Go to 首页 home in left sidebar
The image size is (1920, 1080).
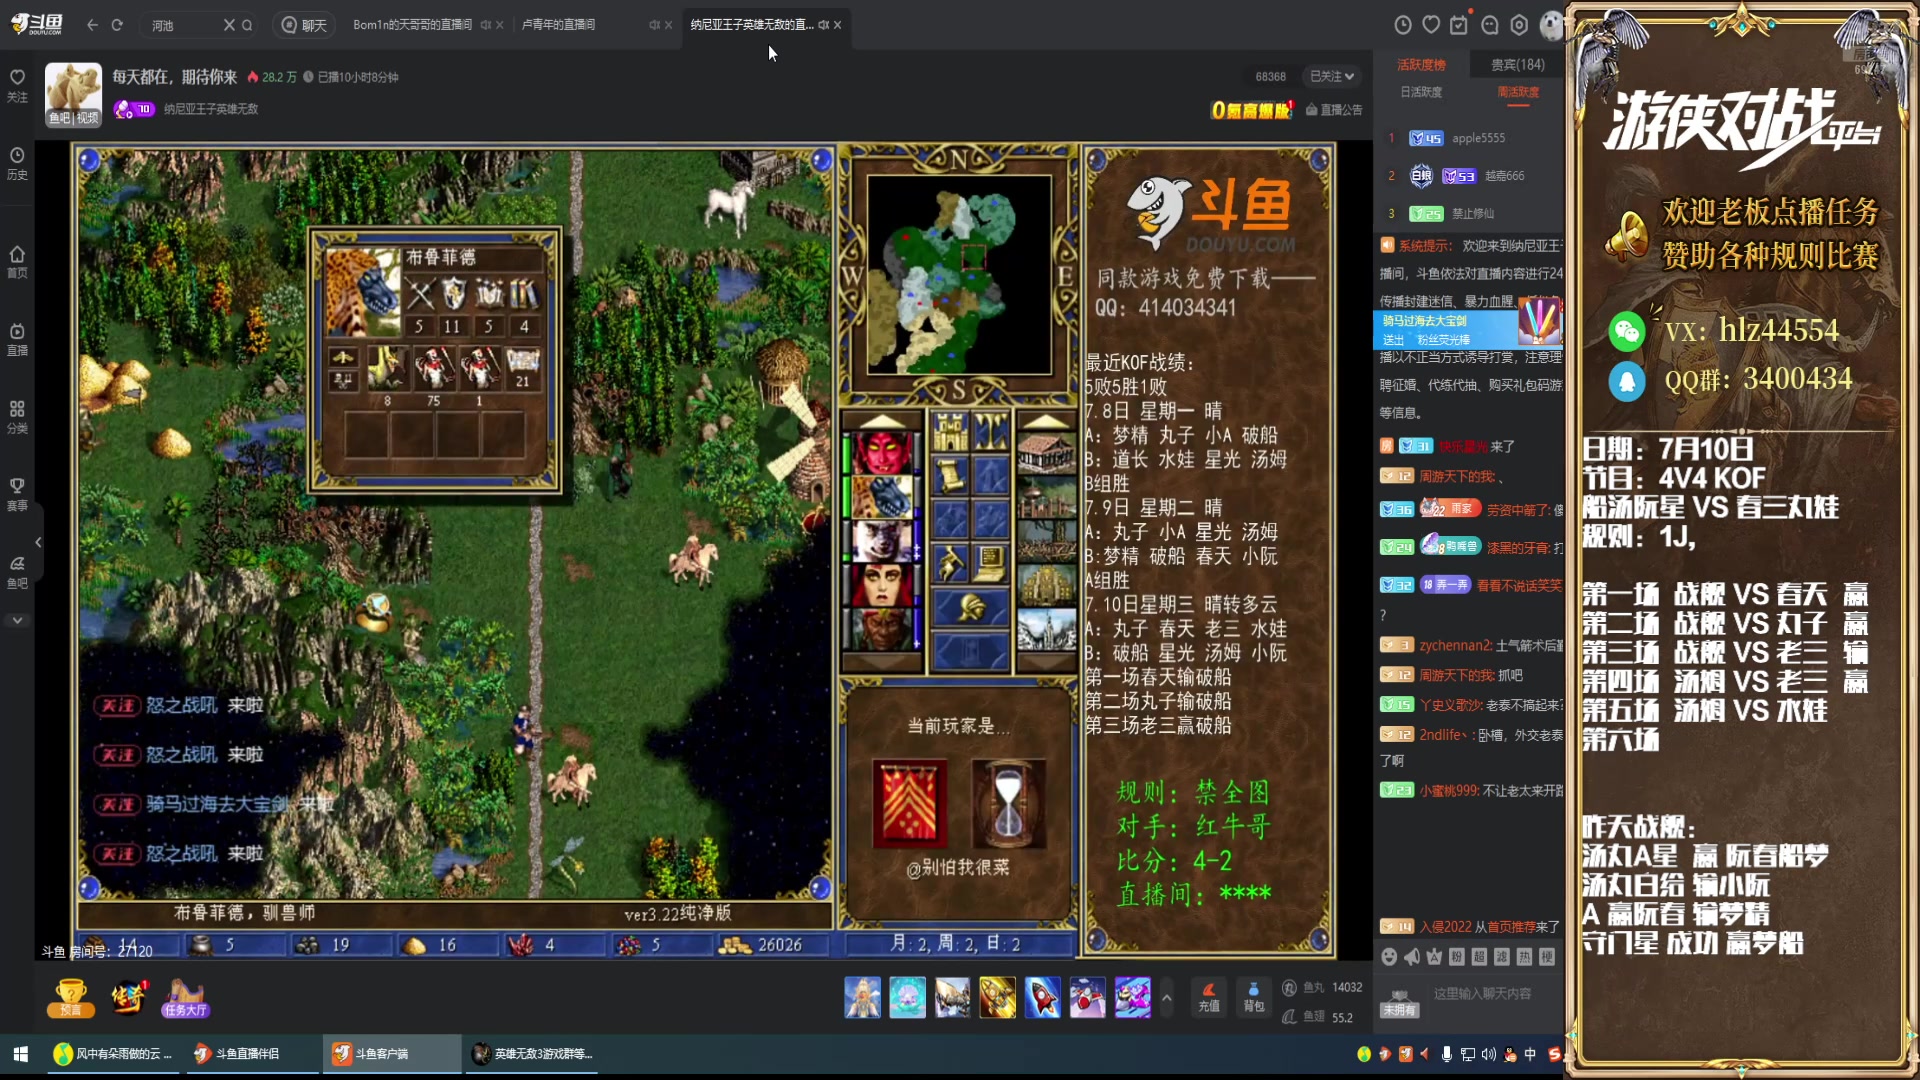(17, 262)
